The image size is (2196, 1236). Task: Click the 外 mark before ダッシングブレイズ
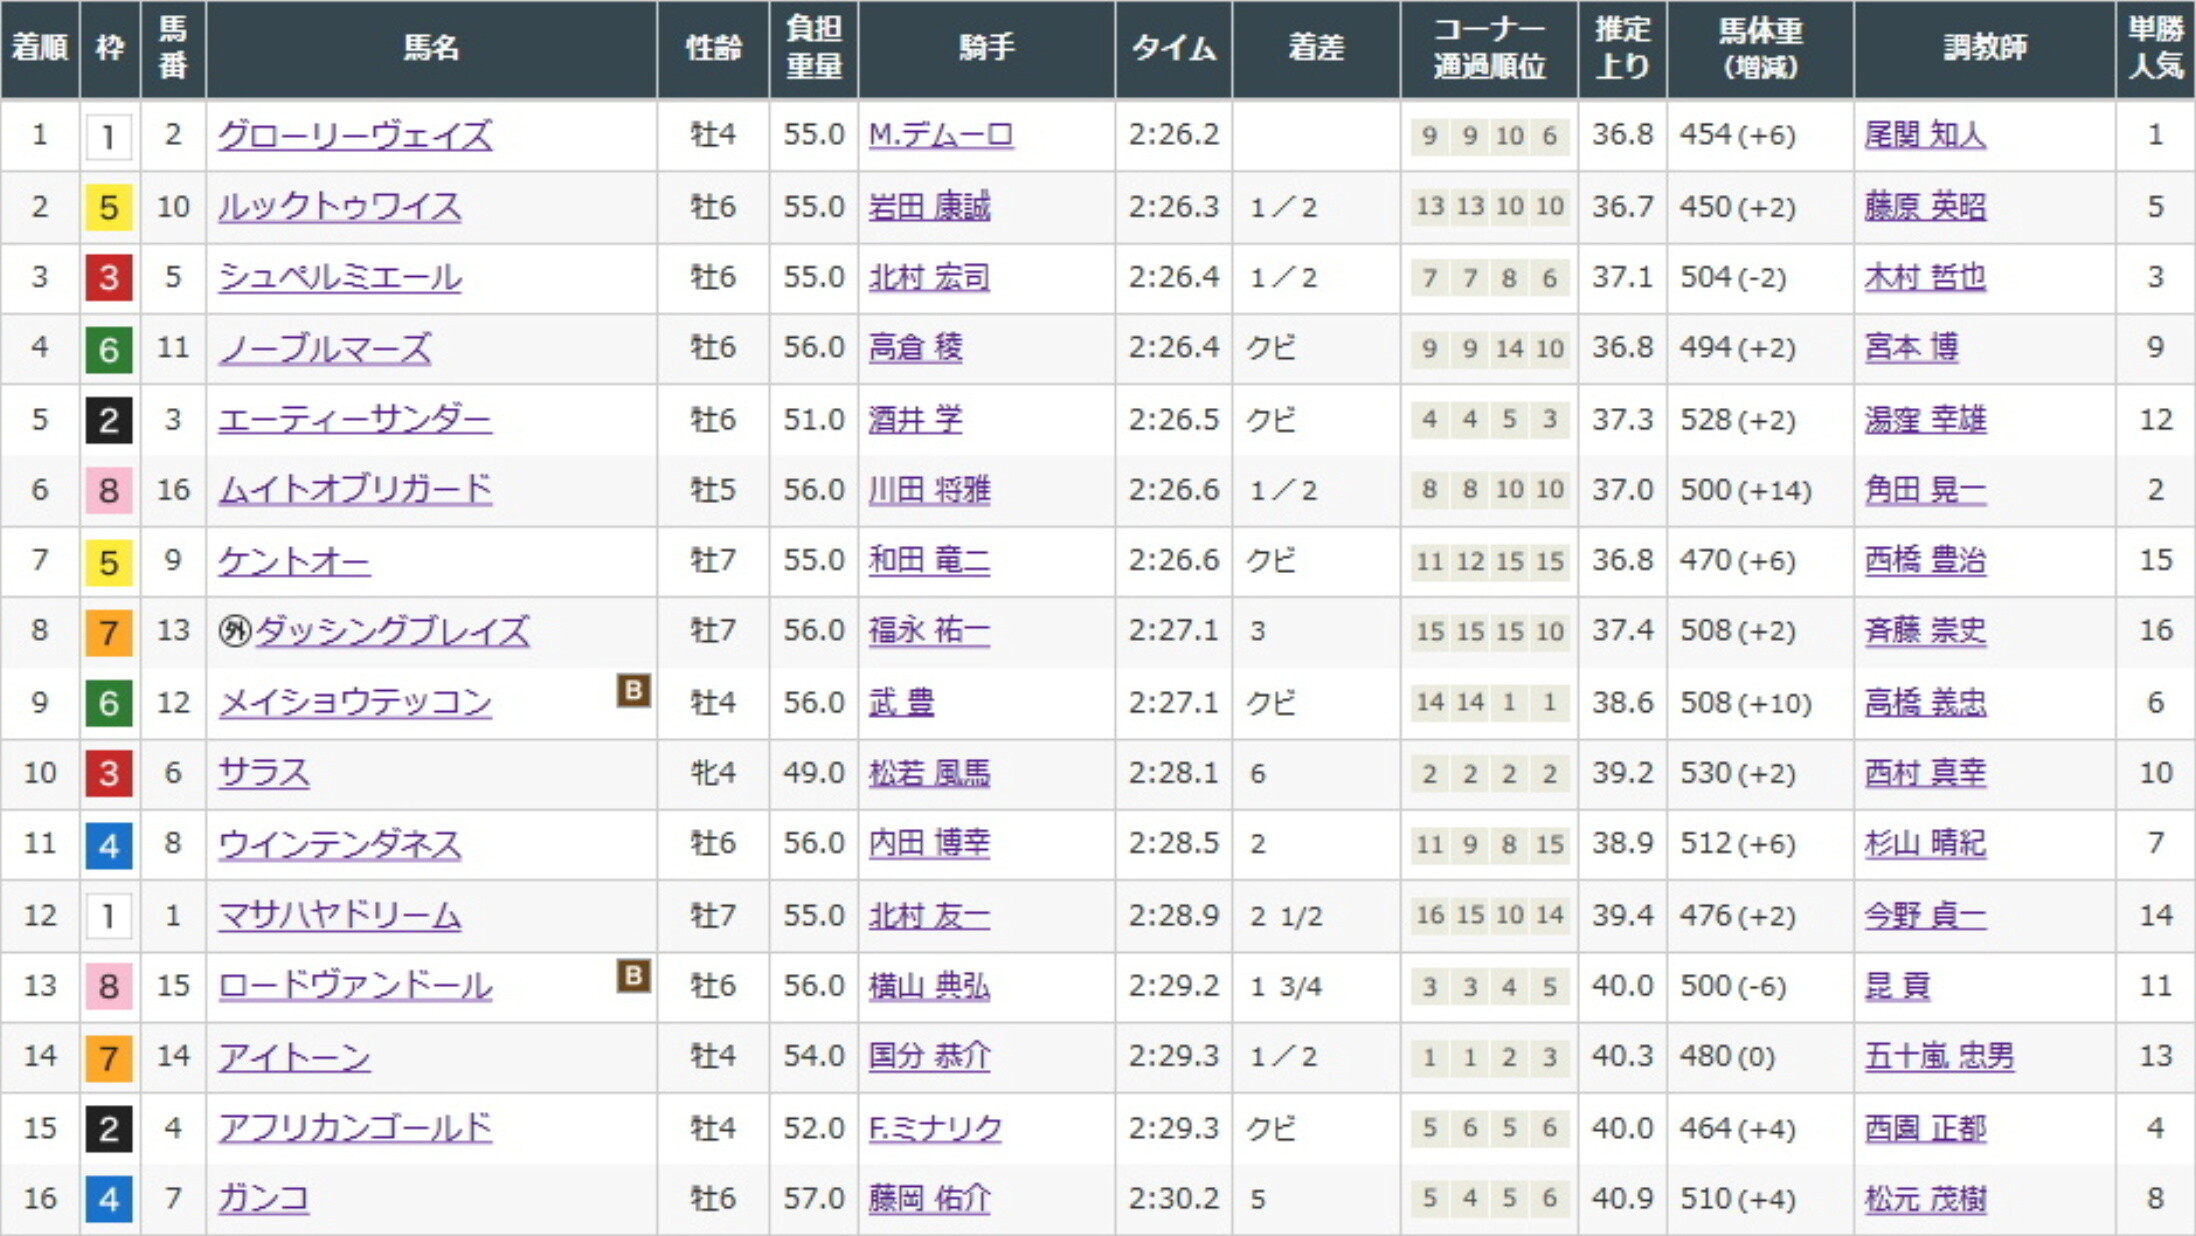(x=234, y=631)
